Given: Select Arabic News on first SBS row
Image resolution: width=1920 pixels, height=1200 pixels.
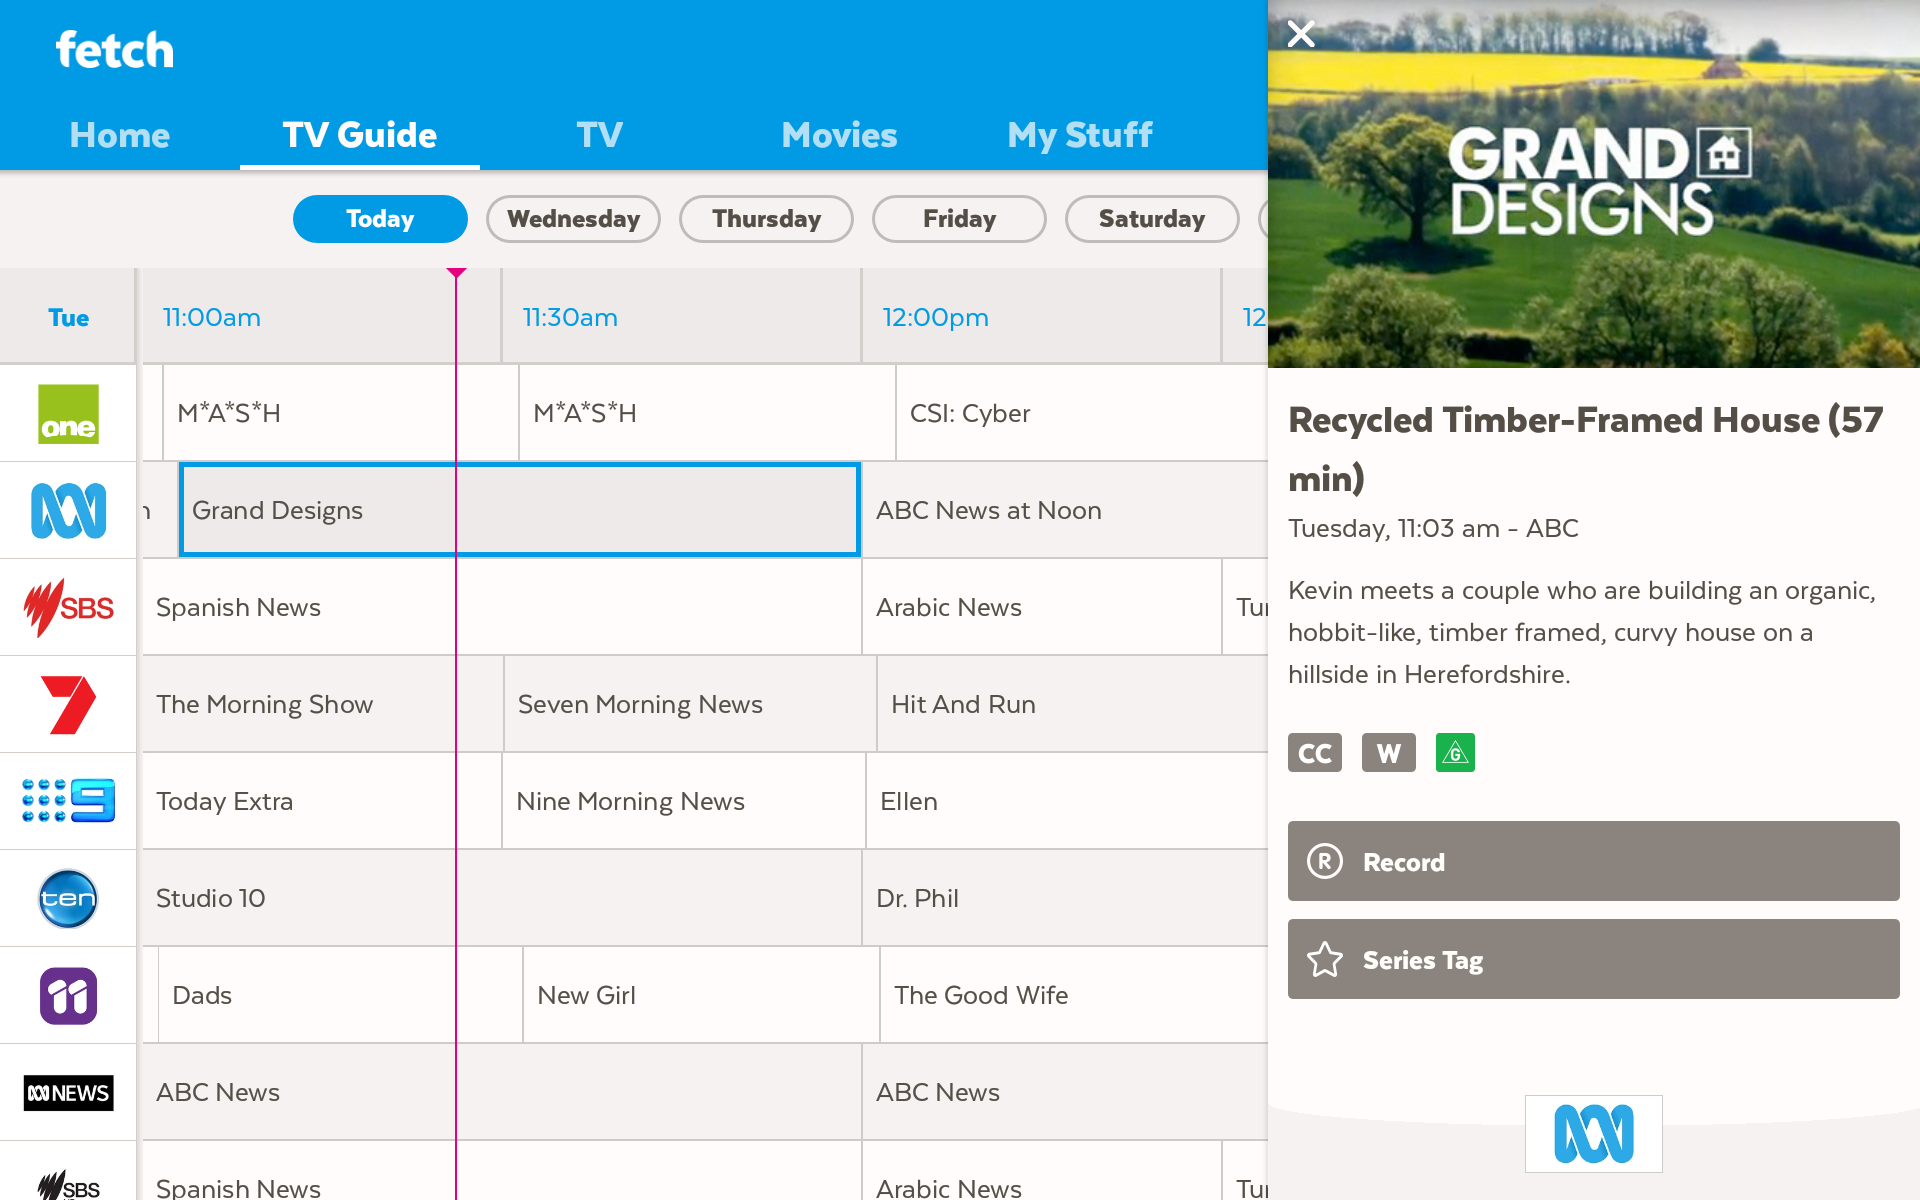Looking at the screenshot, I should (1042, 607).
